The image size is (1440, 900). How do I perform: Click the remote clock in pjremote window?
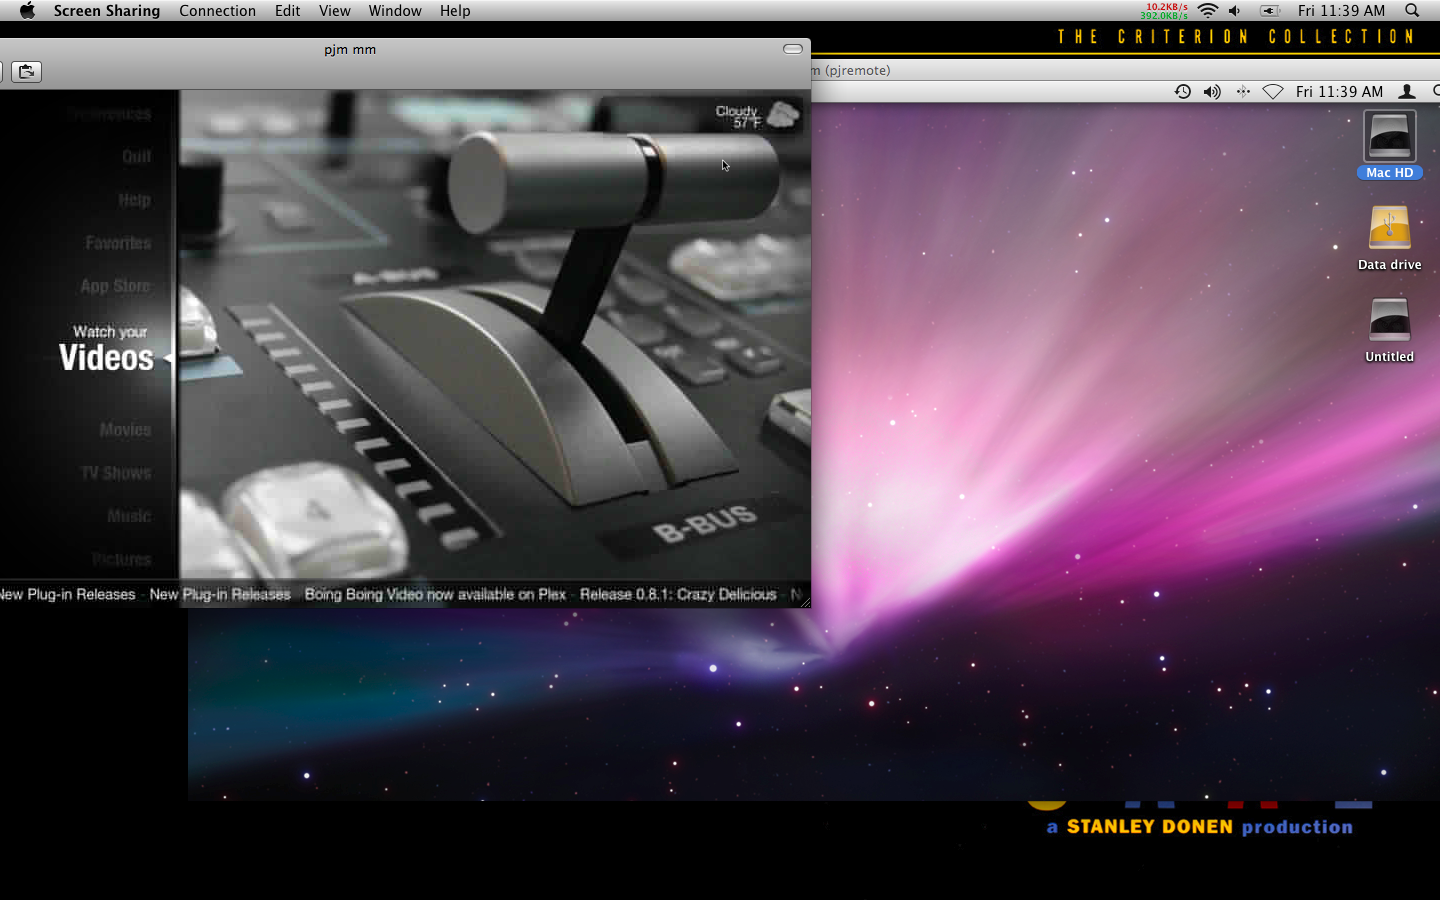(x=1339, y=91)
